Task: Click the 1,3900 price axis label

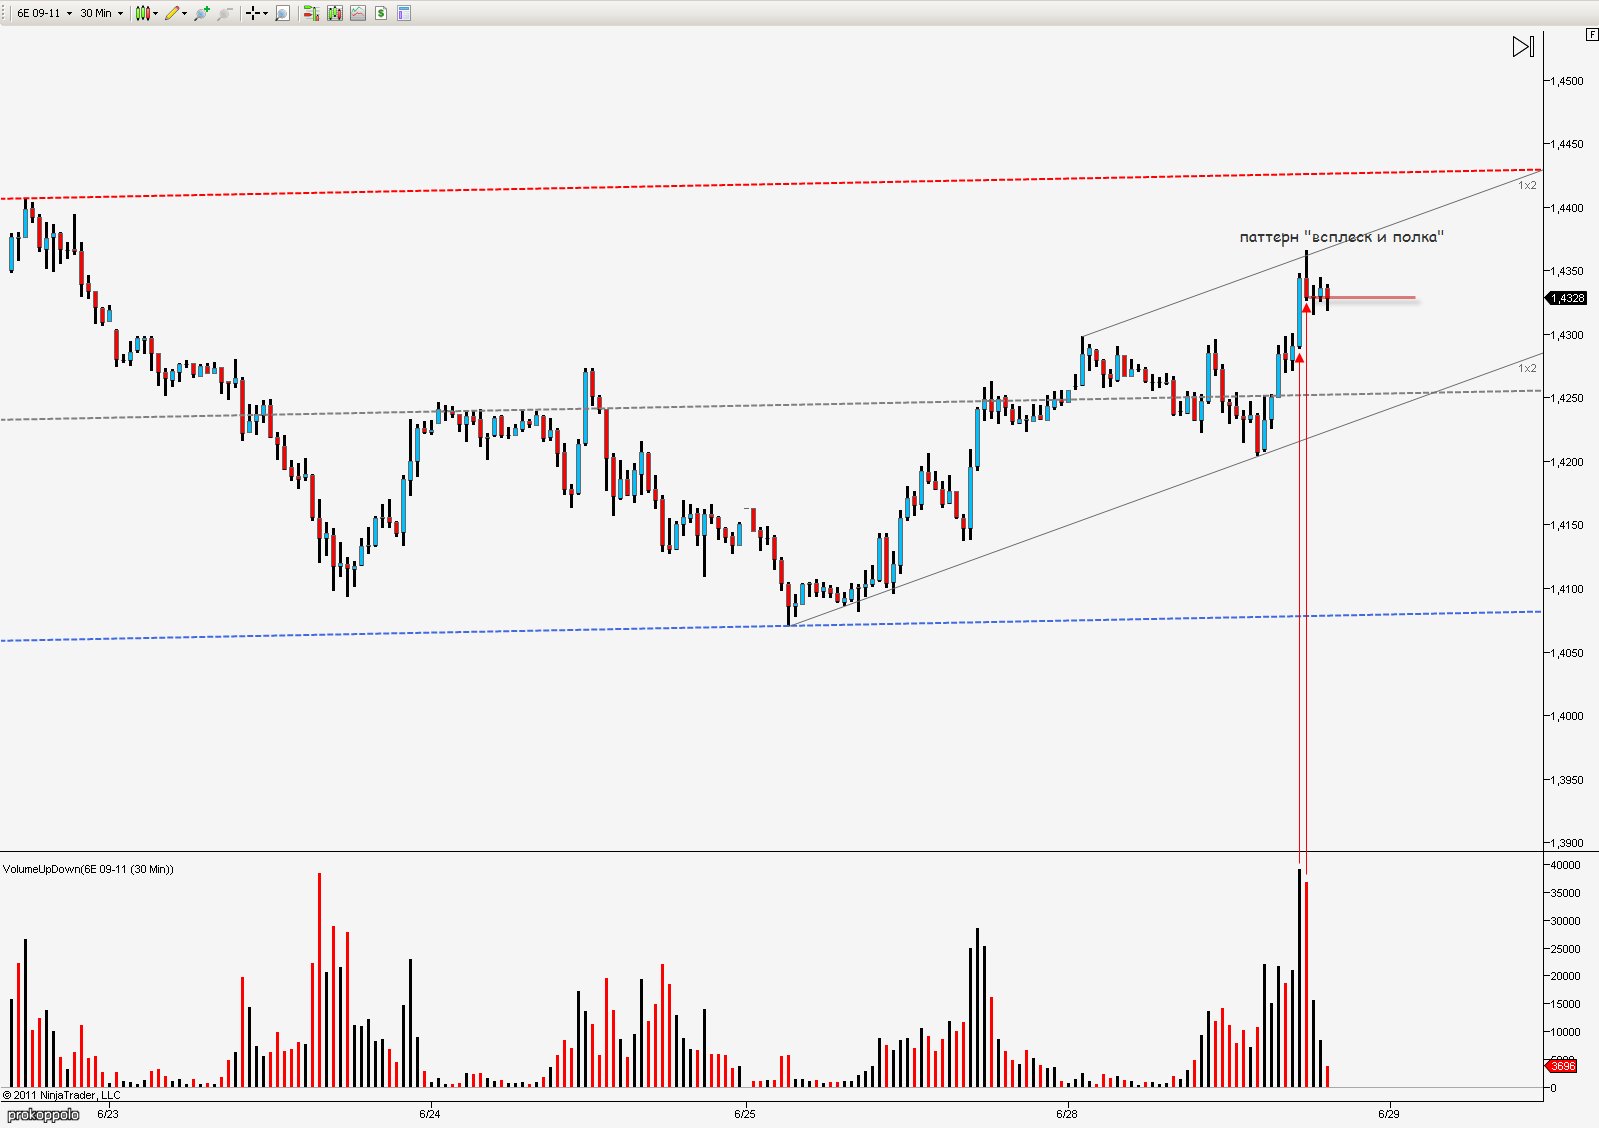Action: (1567, 843)
